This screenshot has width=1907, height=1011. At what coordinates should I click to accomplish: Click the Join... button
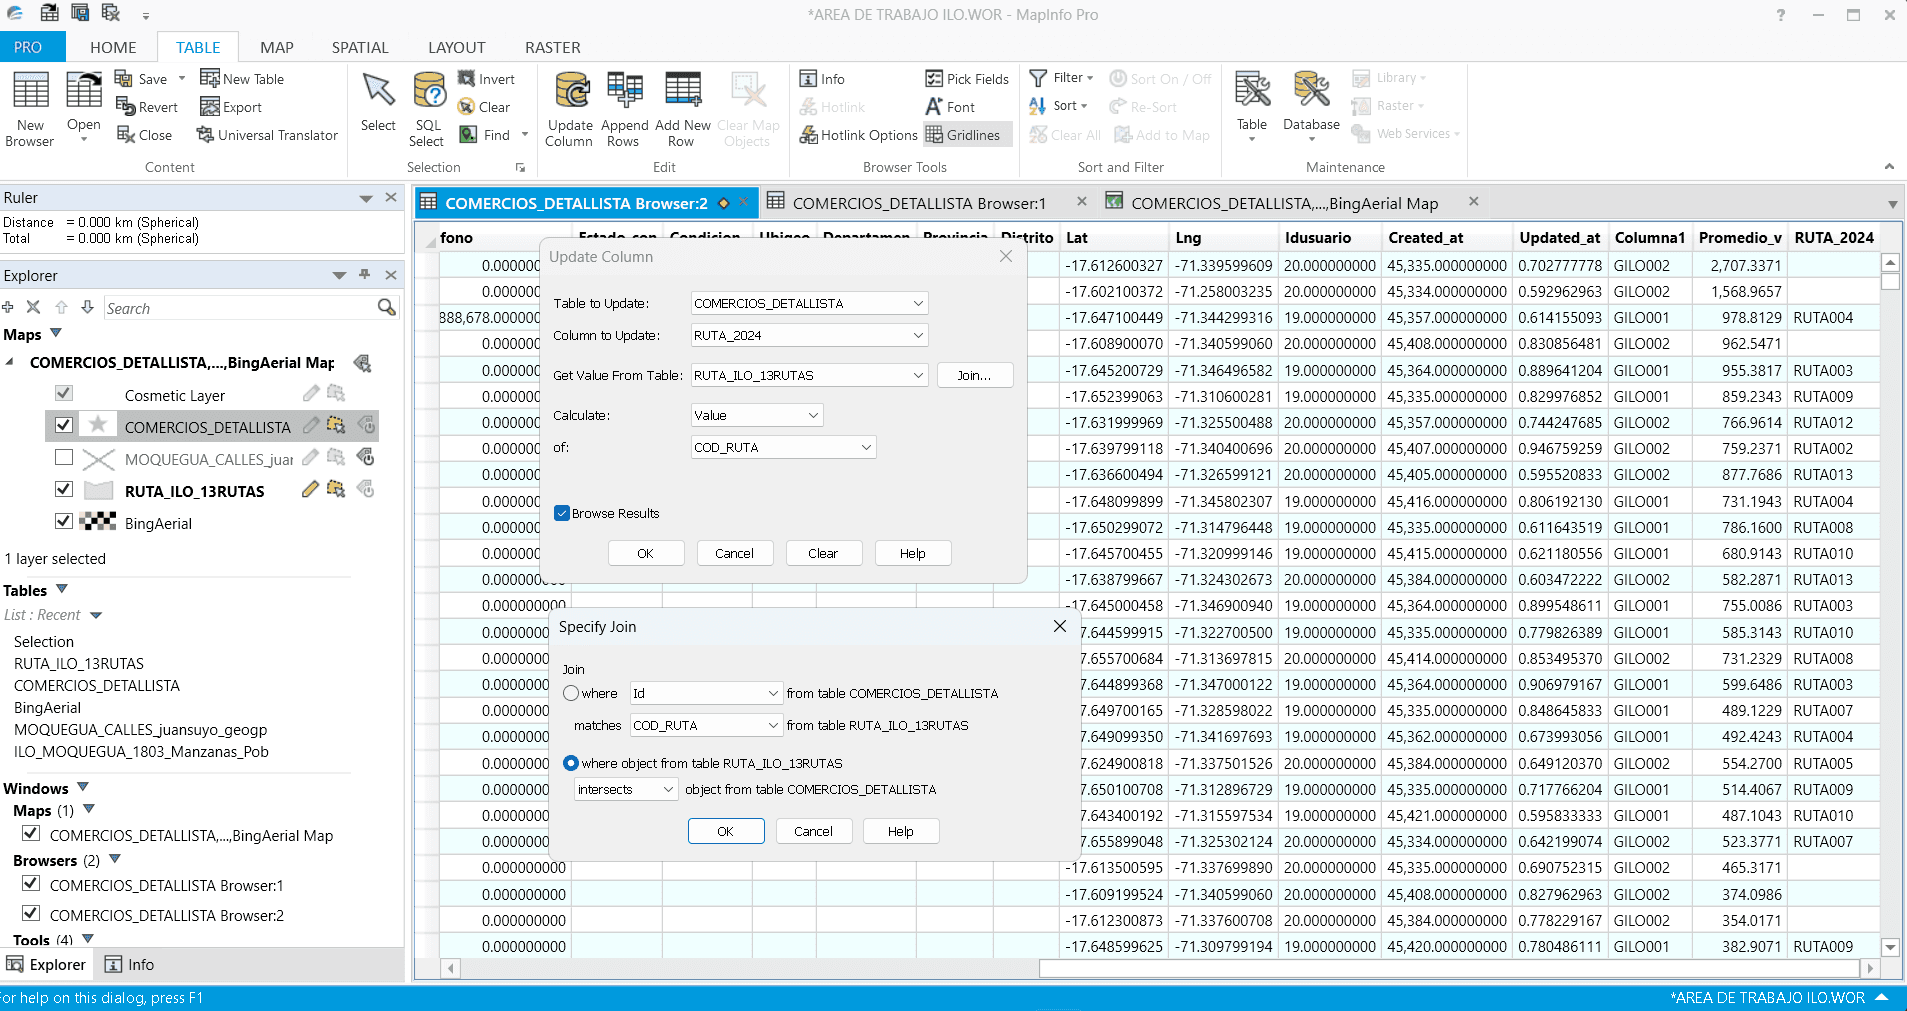coord(975,375)
